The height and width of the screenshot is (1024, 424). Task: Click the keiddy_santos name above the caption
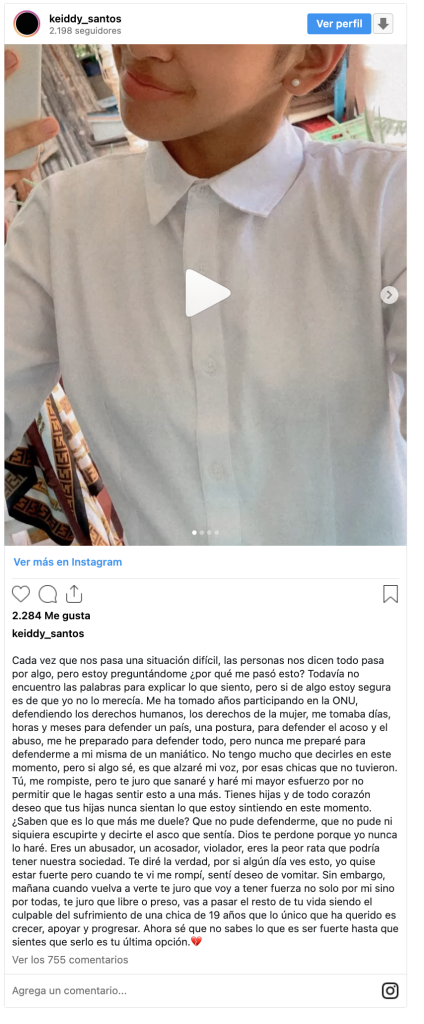pos(48,633)
